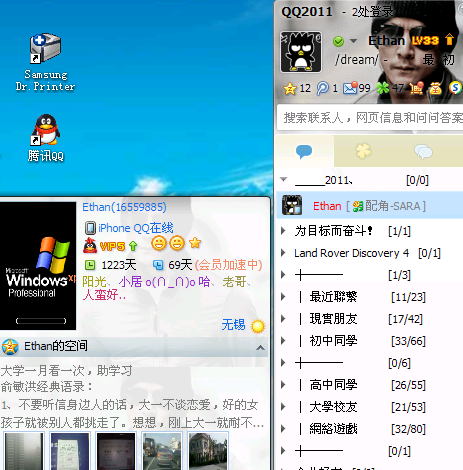Expand the Land Rover Discovery 4 group
The width and height of the screenshot is (463, 470).
[283, 253]
